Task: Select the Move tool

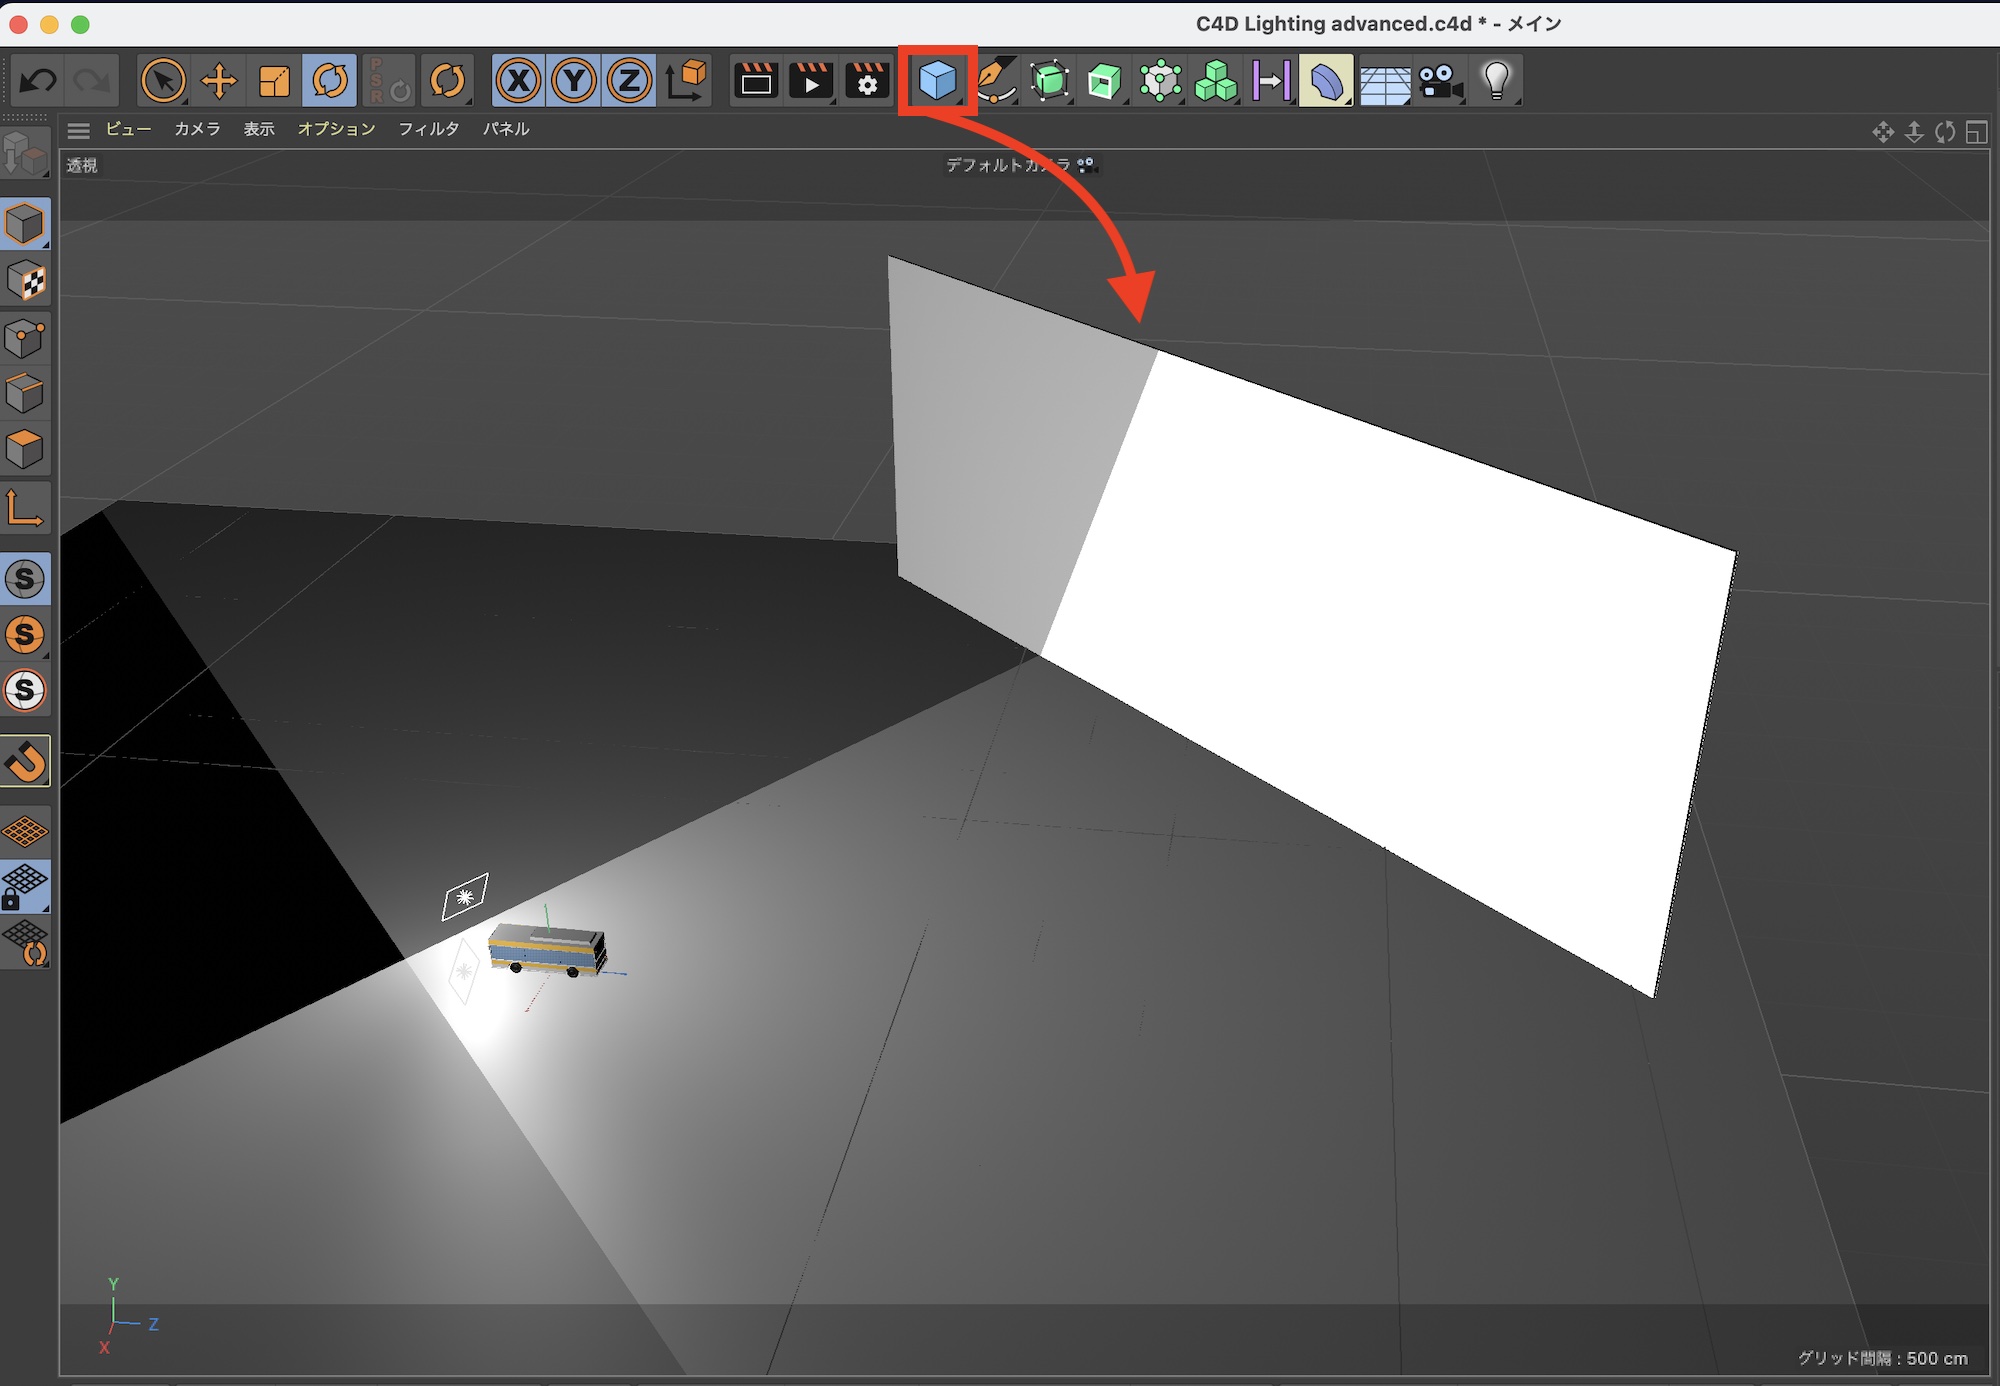Action: coord(218,81)
